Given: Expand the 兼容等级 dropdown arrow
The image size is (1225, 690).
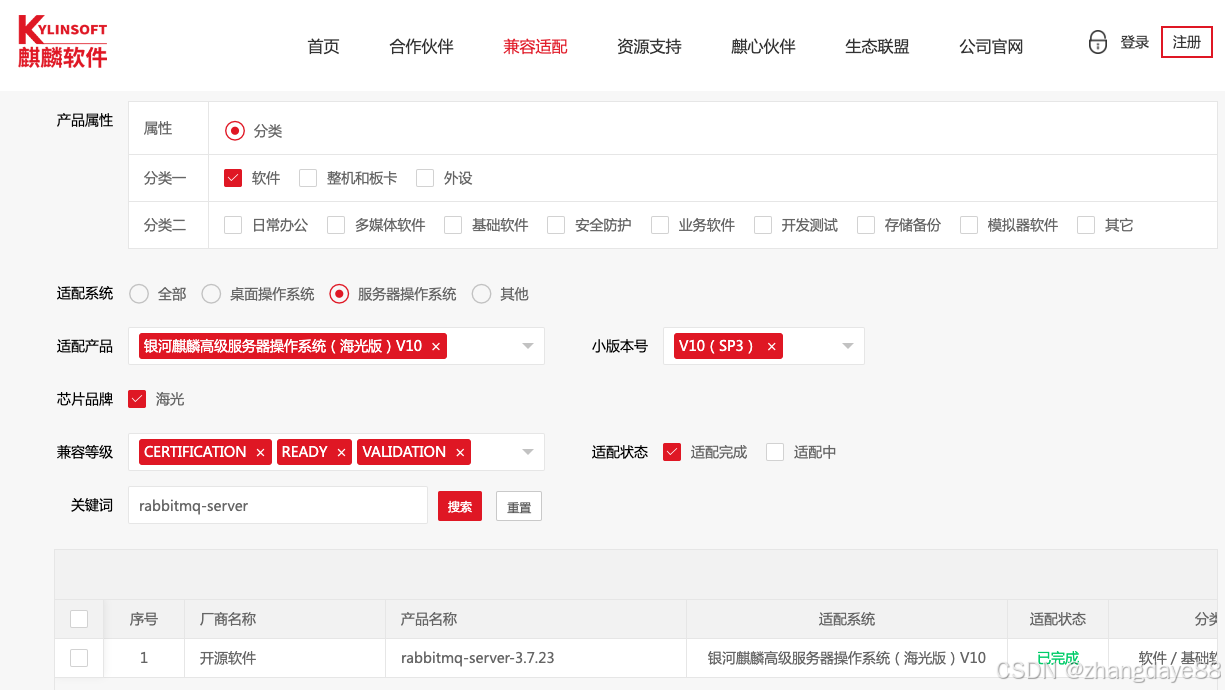Looking at the screenshot, I should point(528,452).
